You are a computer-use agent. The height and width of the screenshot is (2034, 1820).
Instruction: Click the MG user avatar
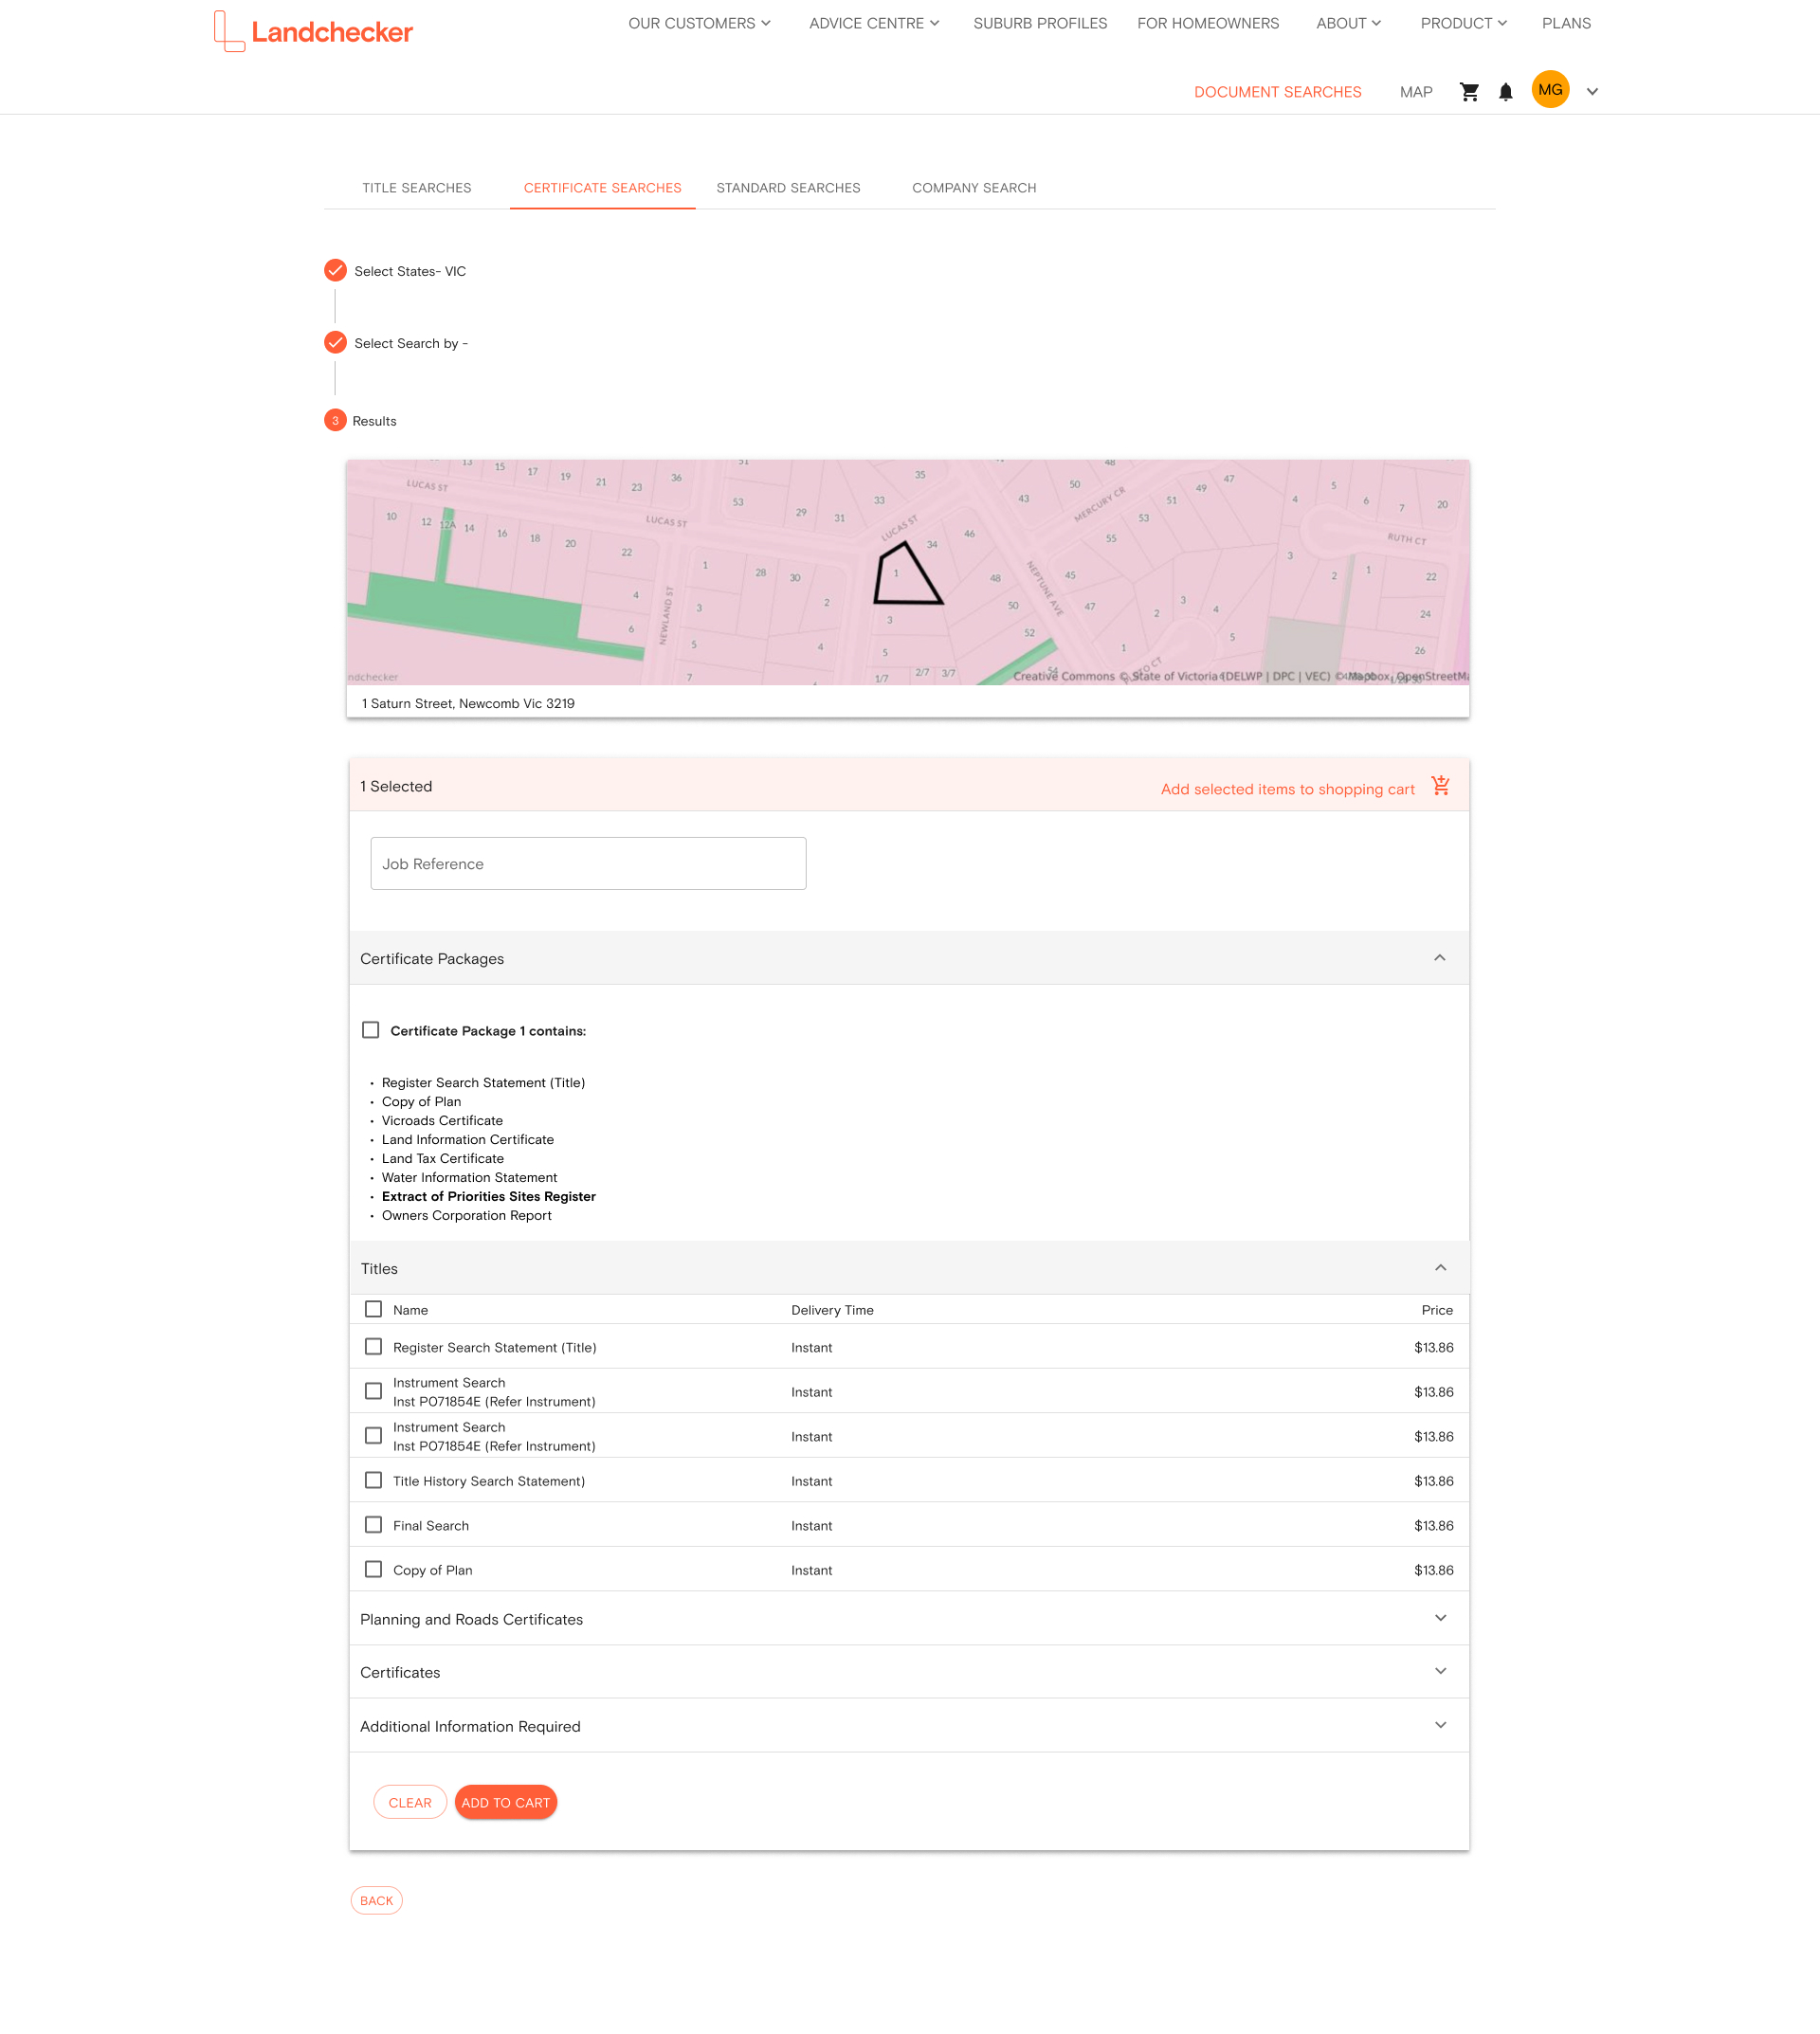[1550, 90]
